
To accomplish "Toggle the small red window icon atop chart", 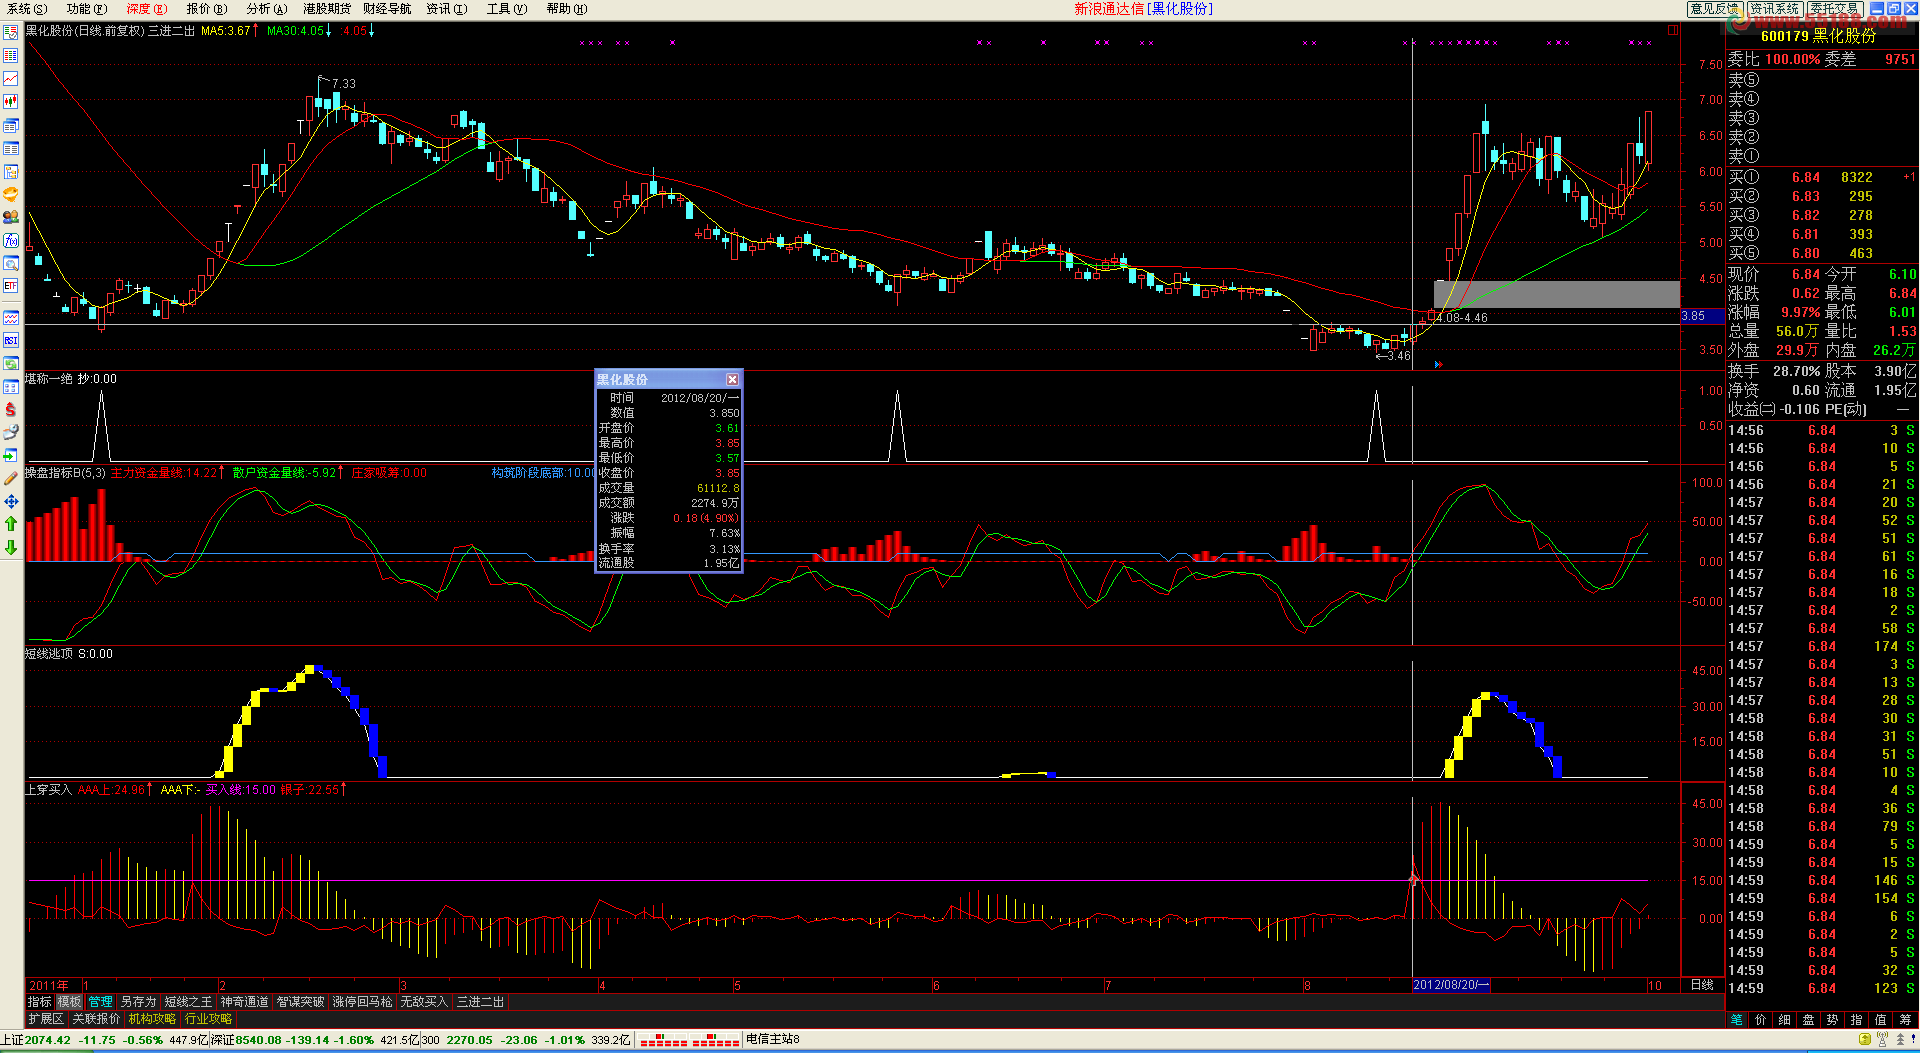I will (1672, 30).
